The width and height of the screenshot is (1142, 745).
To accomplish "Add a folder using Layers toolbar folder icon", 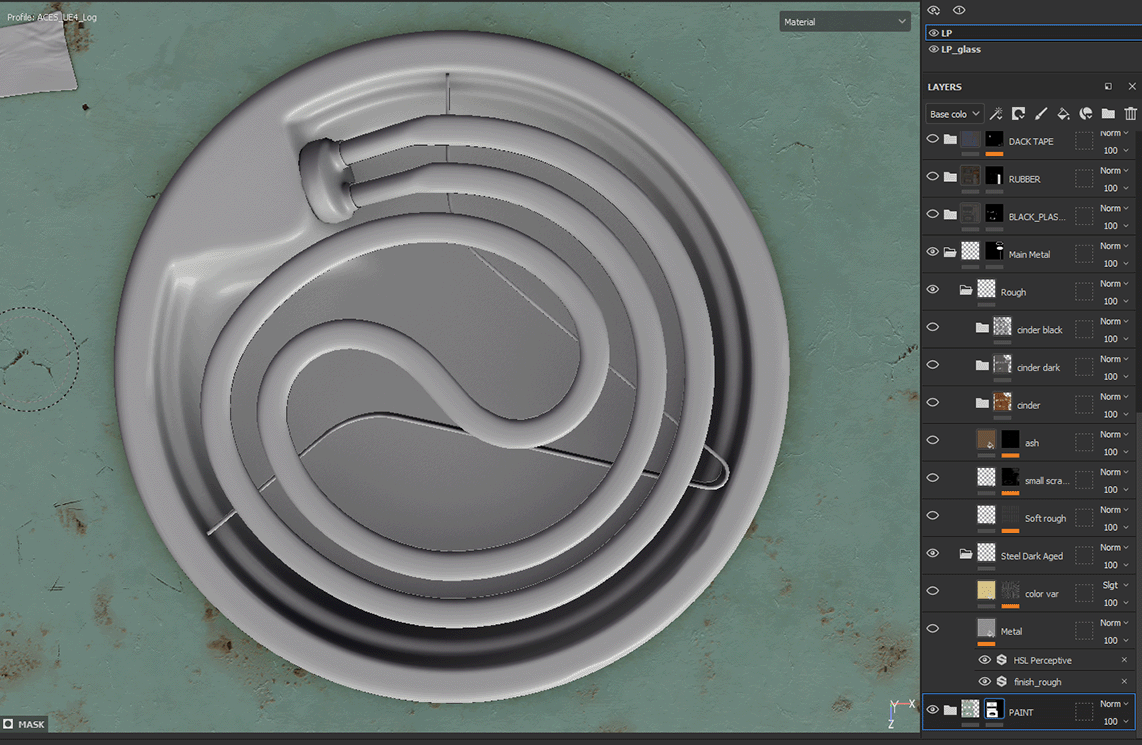I will point(1108,114).
